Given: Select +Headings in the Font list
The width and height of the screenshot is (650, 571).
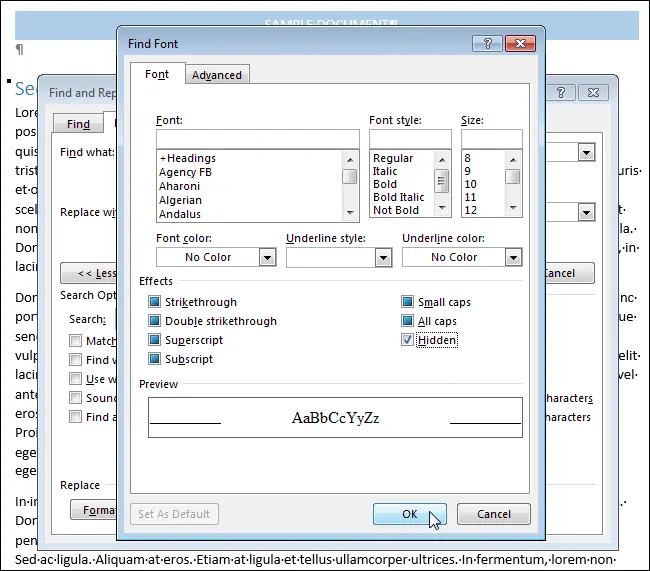Looking at the screenshot, I should tap(187, 158).
